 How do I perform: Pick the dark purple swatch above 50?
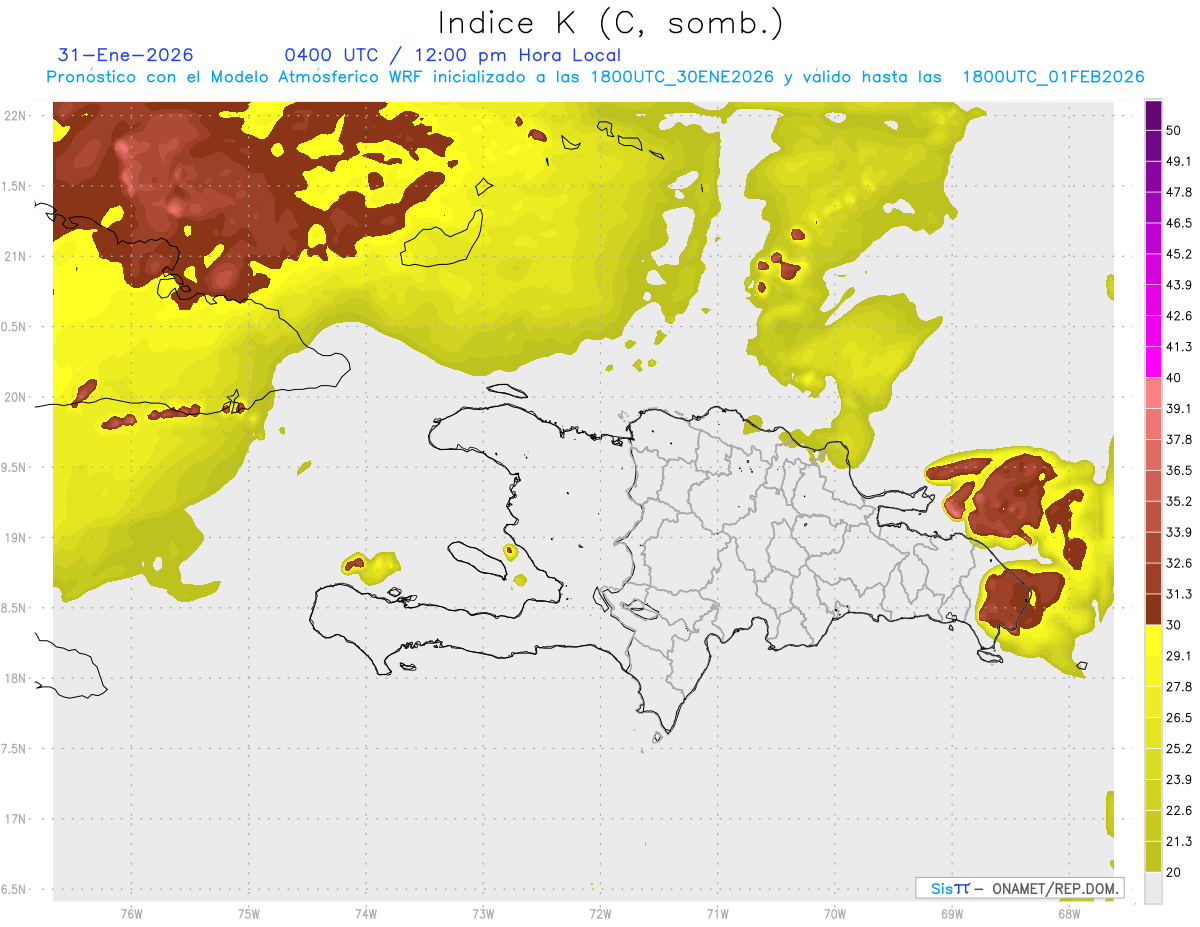pos(1153,115)
